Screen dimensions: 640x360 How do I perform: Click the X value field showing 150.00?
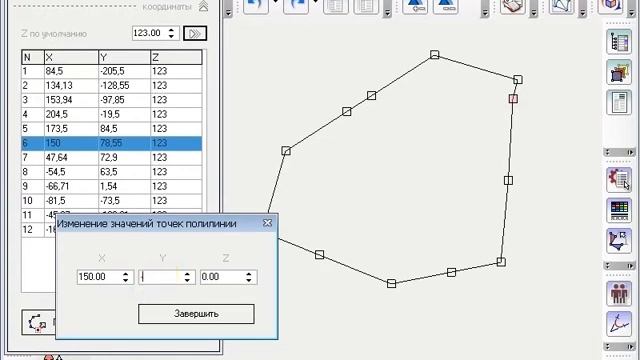tap(99, 277)
